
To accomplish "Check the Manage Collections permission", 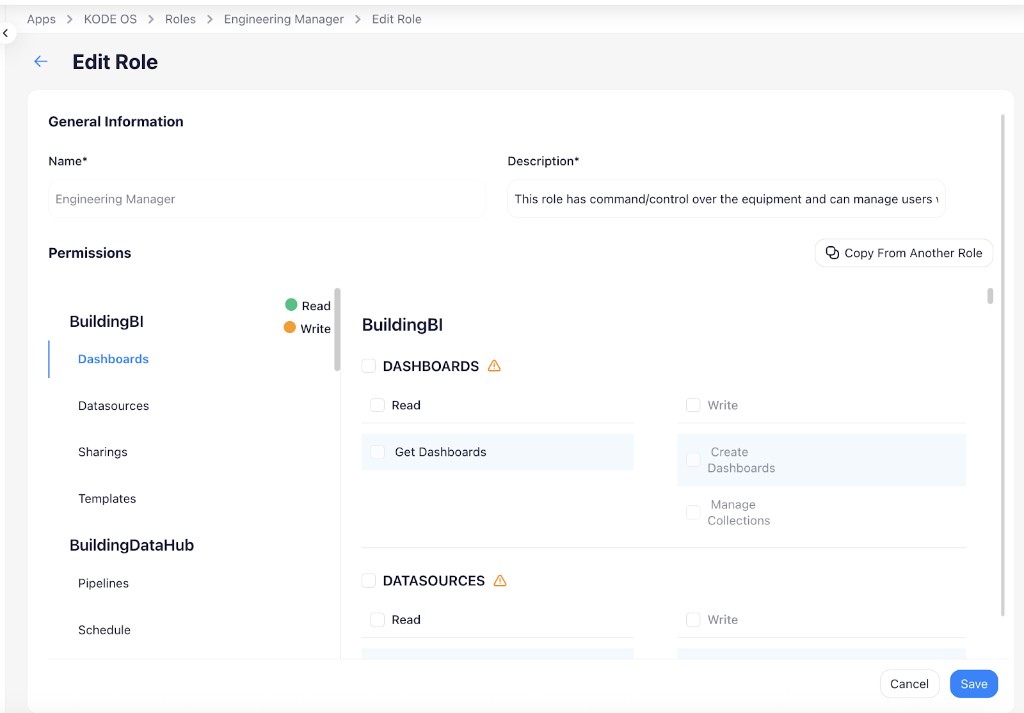I will pos(694,512).
